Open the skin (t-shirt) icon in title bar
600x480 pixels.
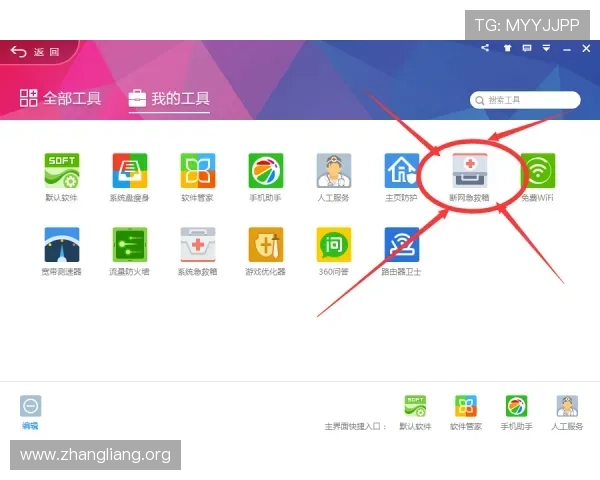coord(507,48)
